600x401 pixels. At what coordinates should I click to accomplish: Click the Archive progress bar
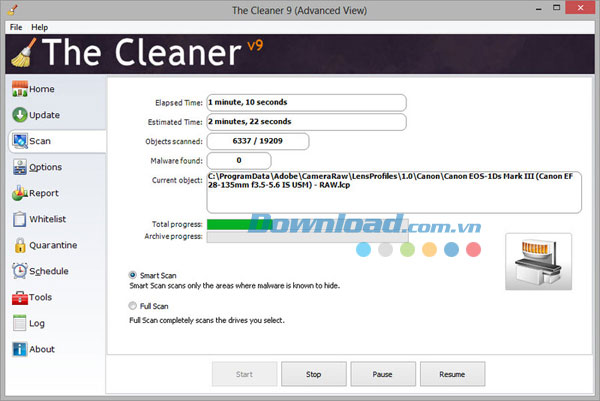click(308, 237)
